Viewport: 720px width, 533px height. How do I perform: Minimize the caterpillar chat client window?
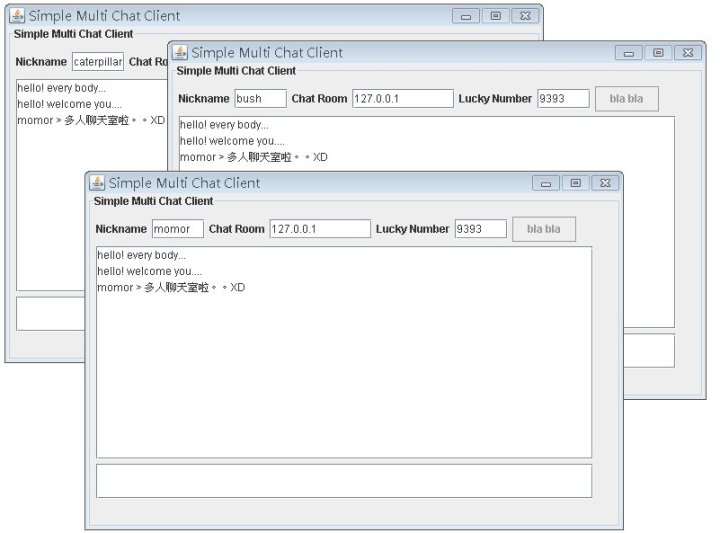pyautogui.click(x=466, y=16)
